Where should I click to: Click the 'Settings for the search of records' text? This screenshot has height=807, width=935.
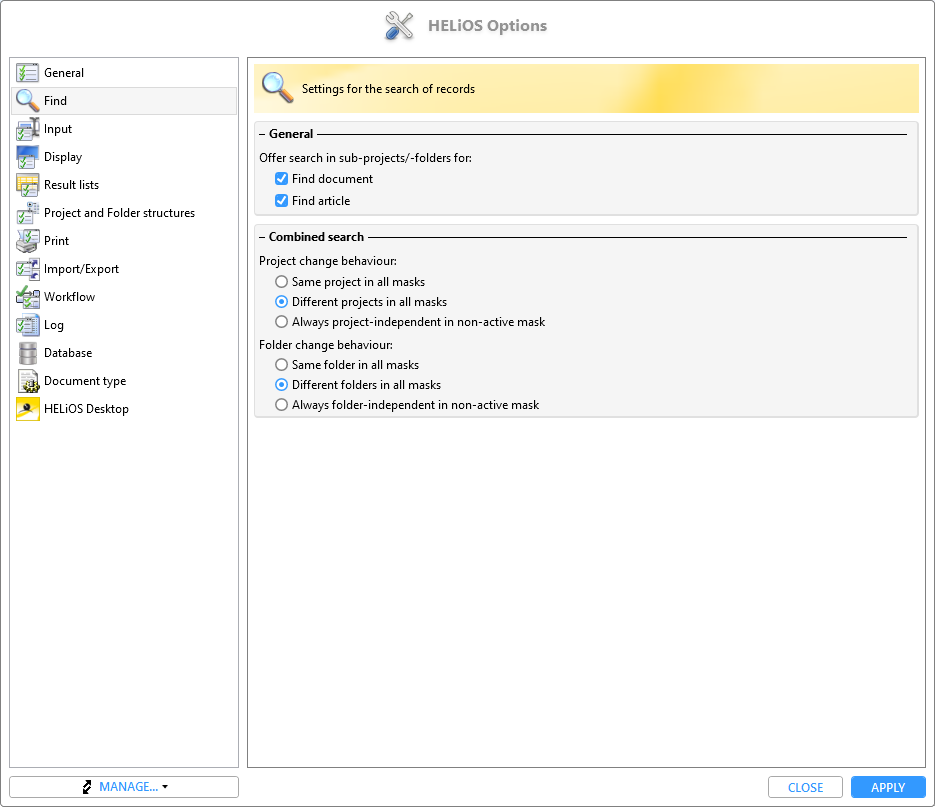click(388, 89)
